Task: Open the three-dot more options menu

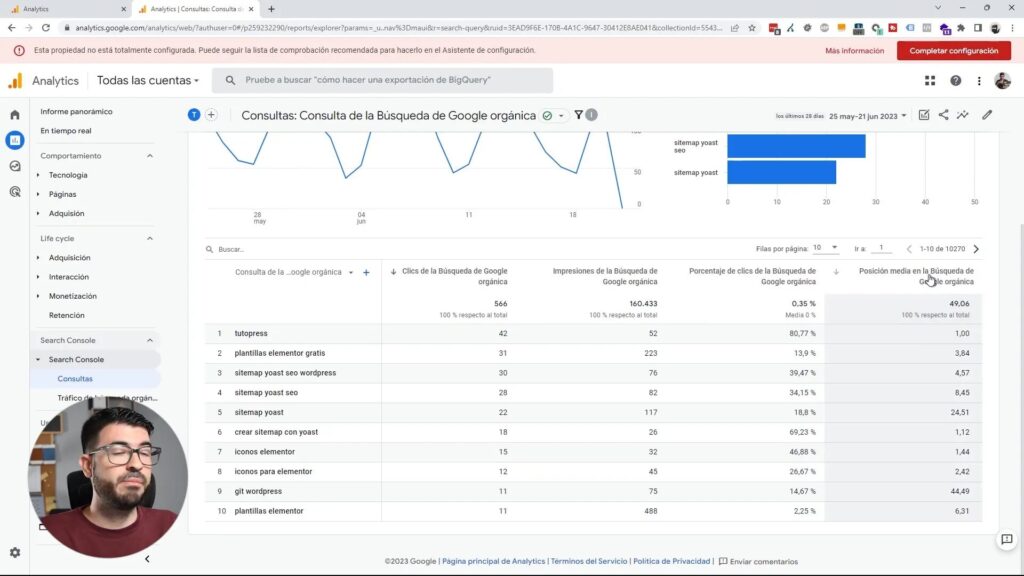Action: tap(979, 80)
